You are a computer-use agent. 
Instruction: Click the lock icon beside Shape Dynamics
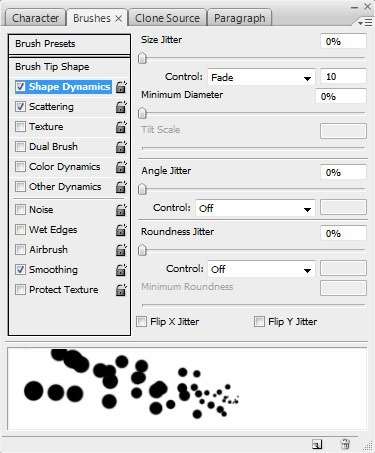point(121,87)
